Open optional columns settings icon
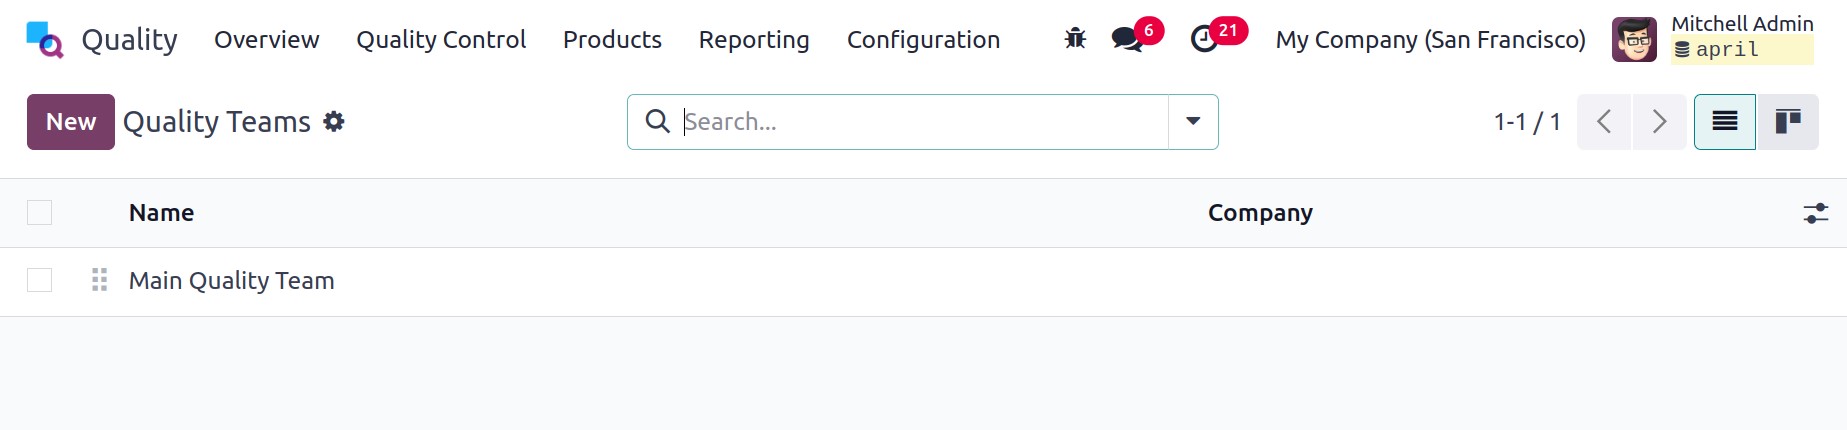Screen dimensions: 1847x430 tap(1815, 213)
